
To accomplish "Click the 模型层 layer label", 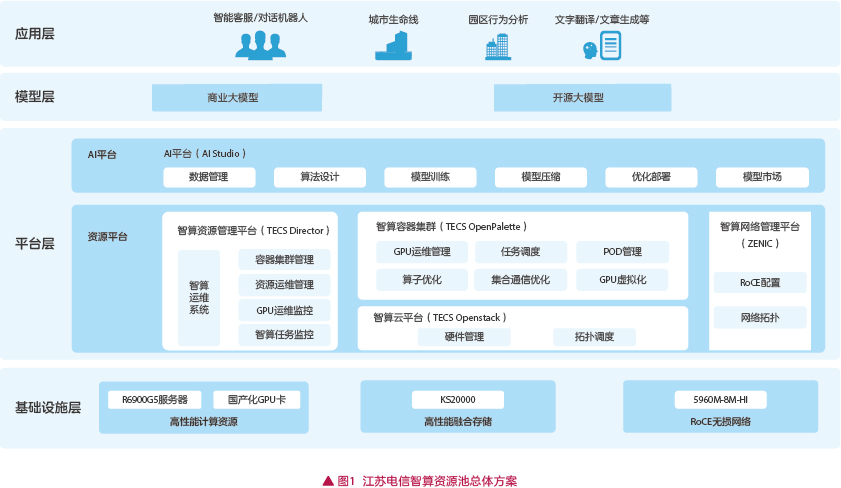I will click(x=35, y=97).
